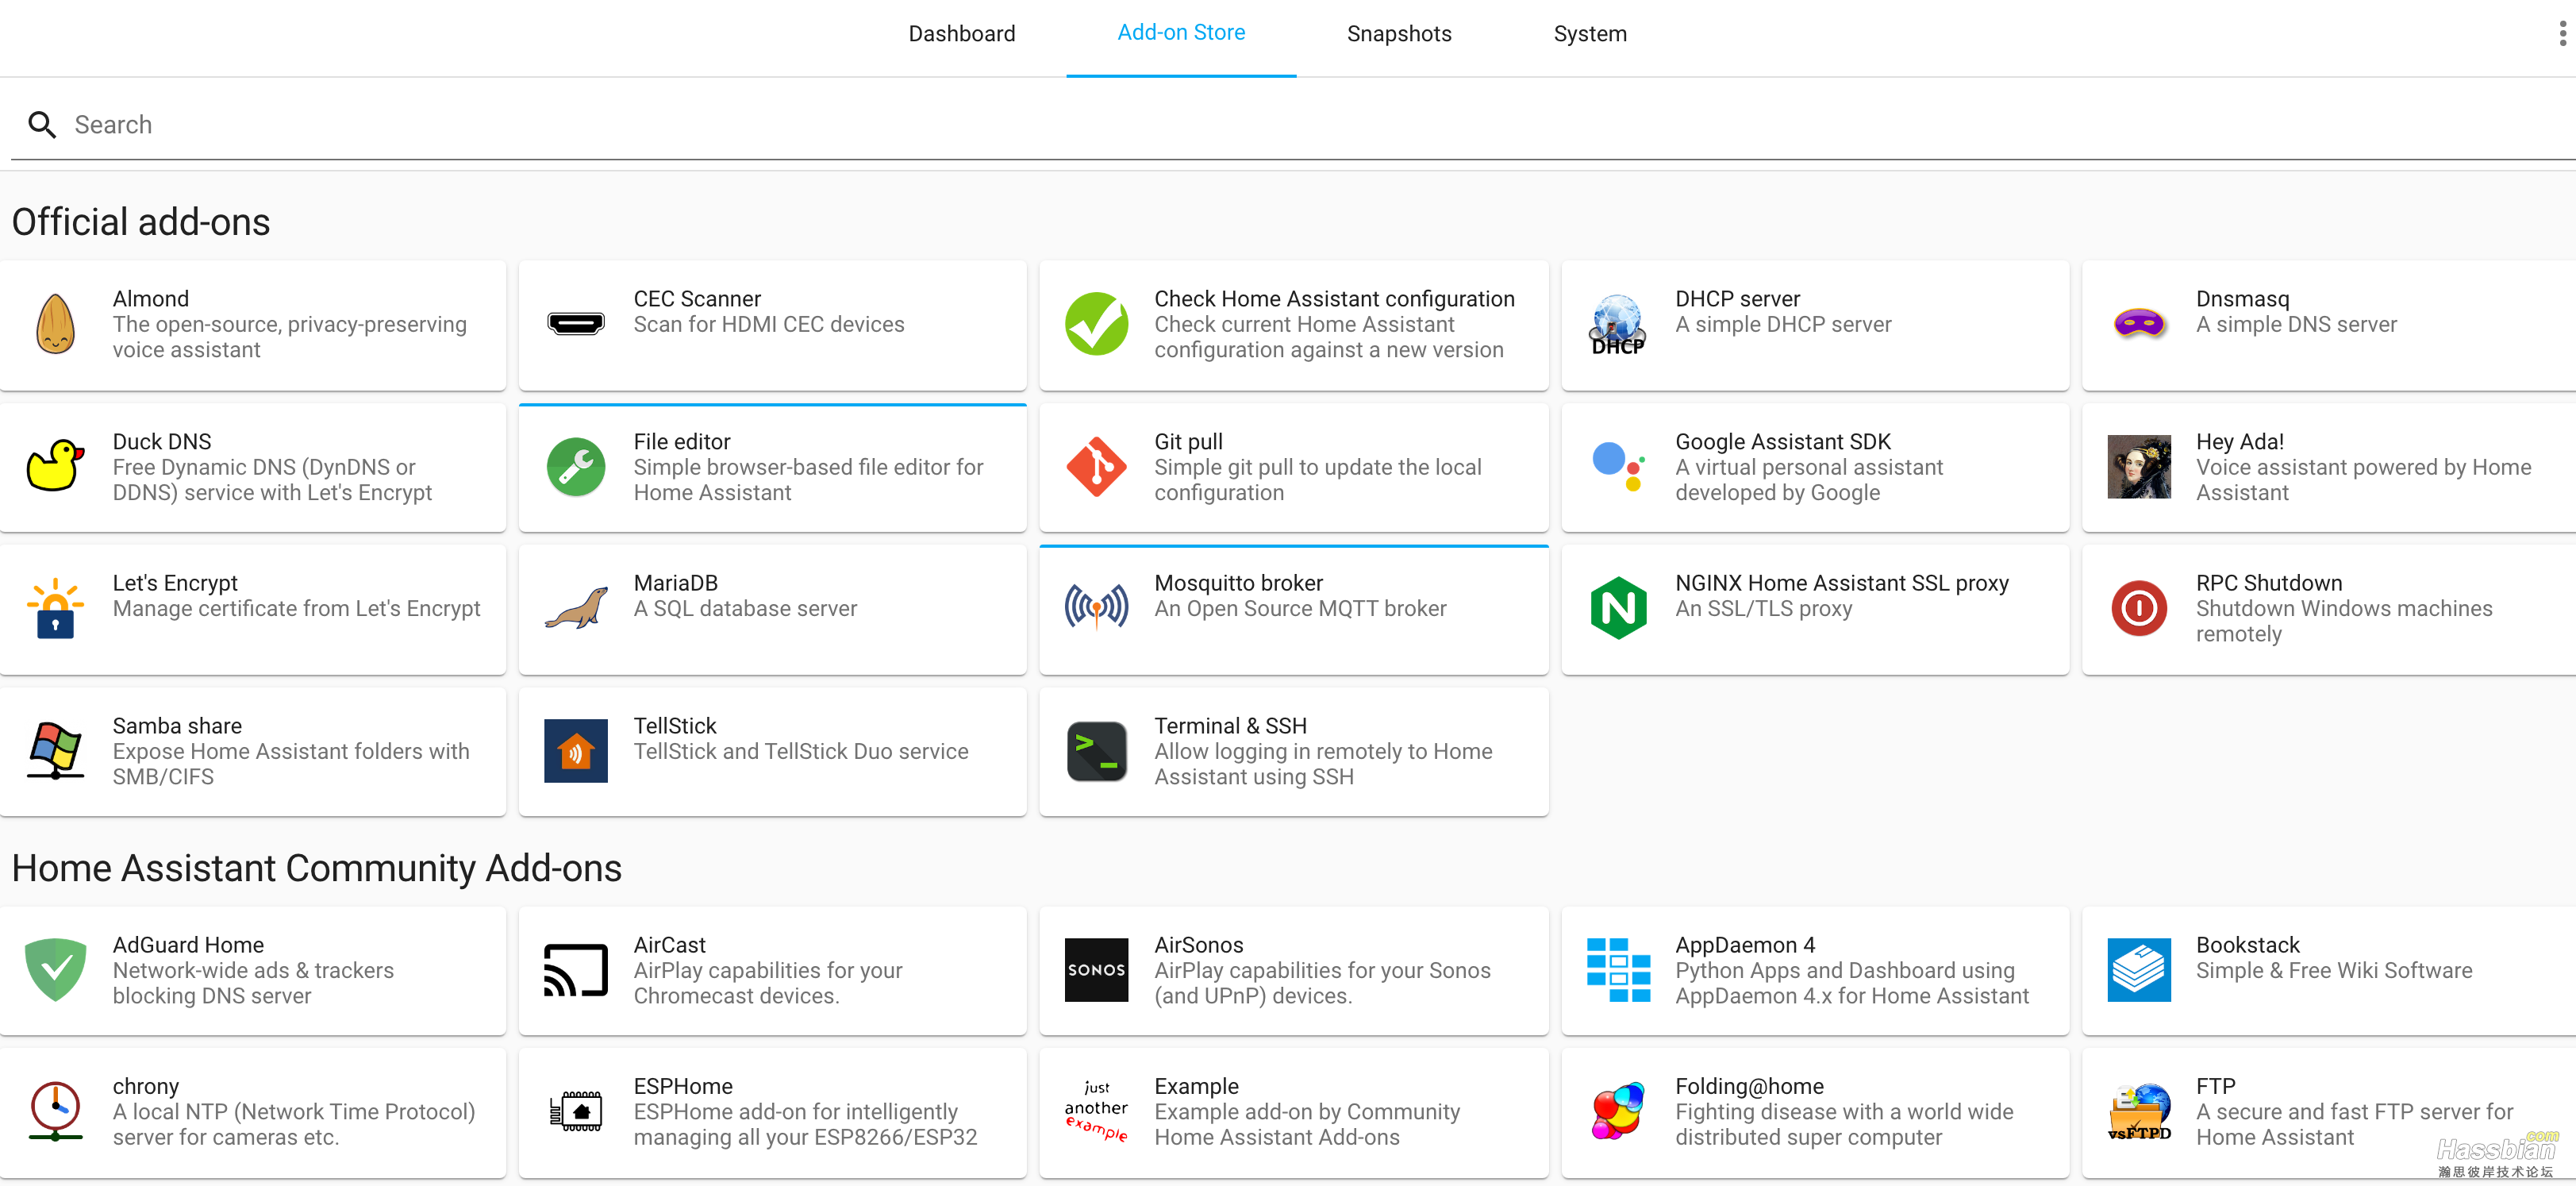Expand the MariaDB add-on details
Image resolution: width=2576 pixels, height=1186 pixels.
point(772,608)
